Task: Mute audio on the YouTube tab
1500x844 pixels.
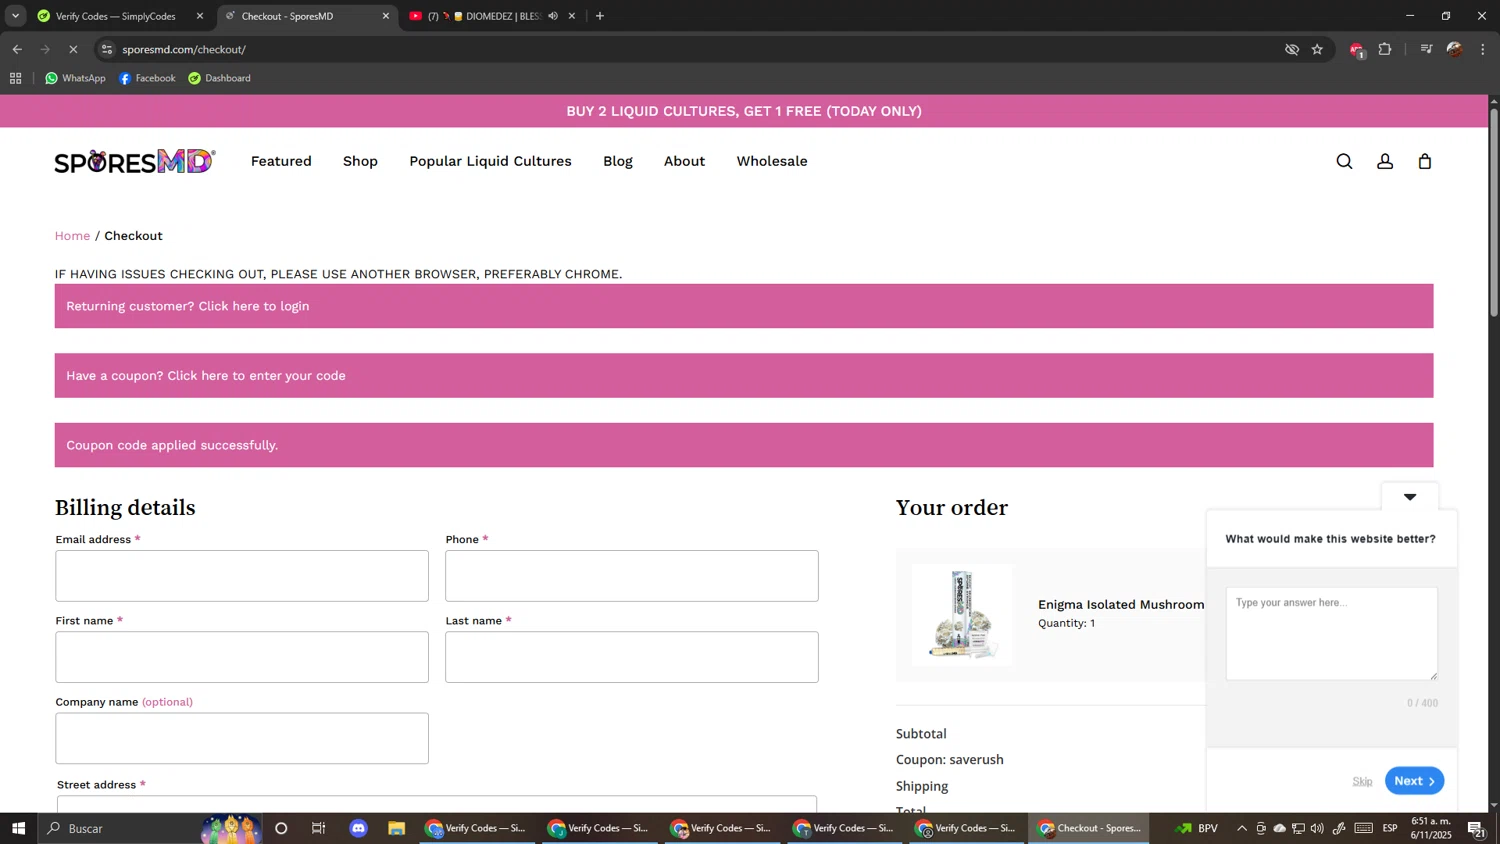Action: [x=553, y=16]
